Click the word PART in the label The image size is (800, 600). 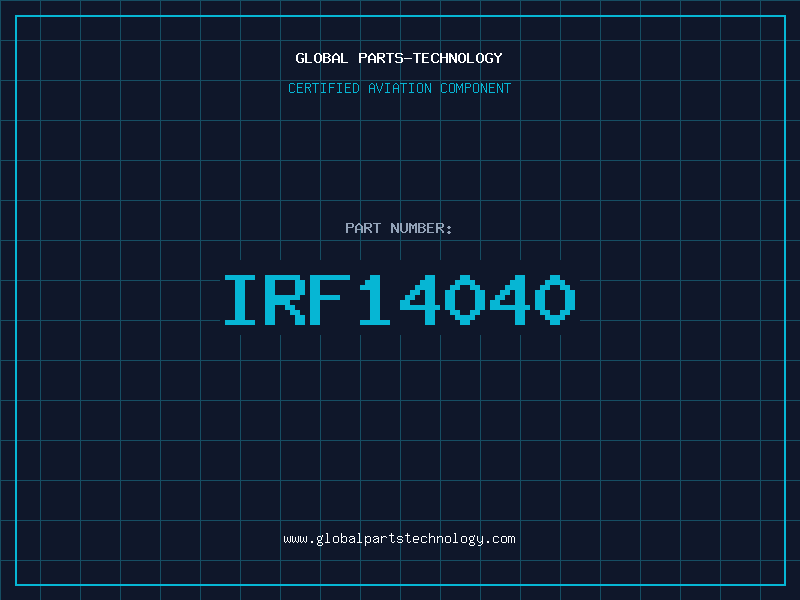click(361, 228)
